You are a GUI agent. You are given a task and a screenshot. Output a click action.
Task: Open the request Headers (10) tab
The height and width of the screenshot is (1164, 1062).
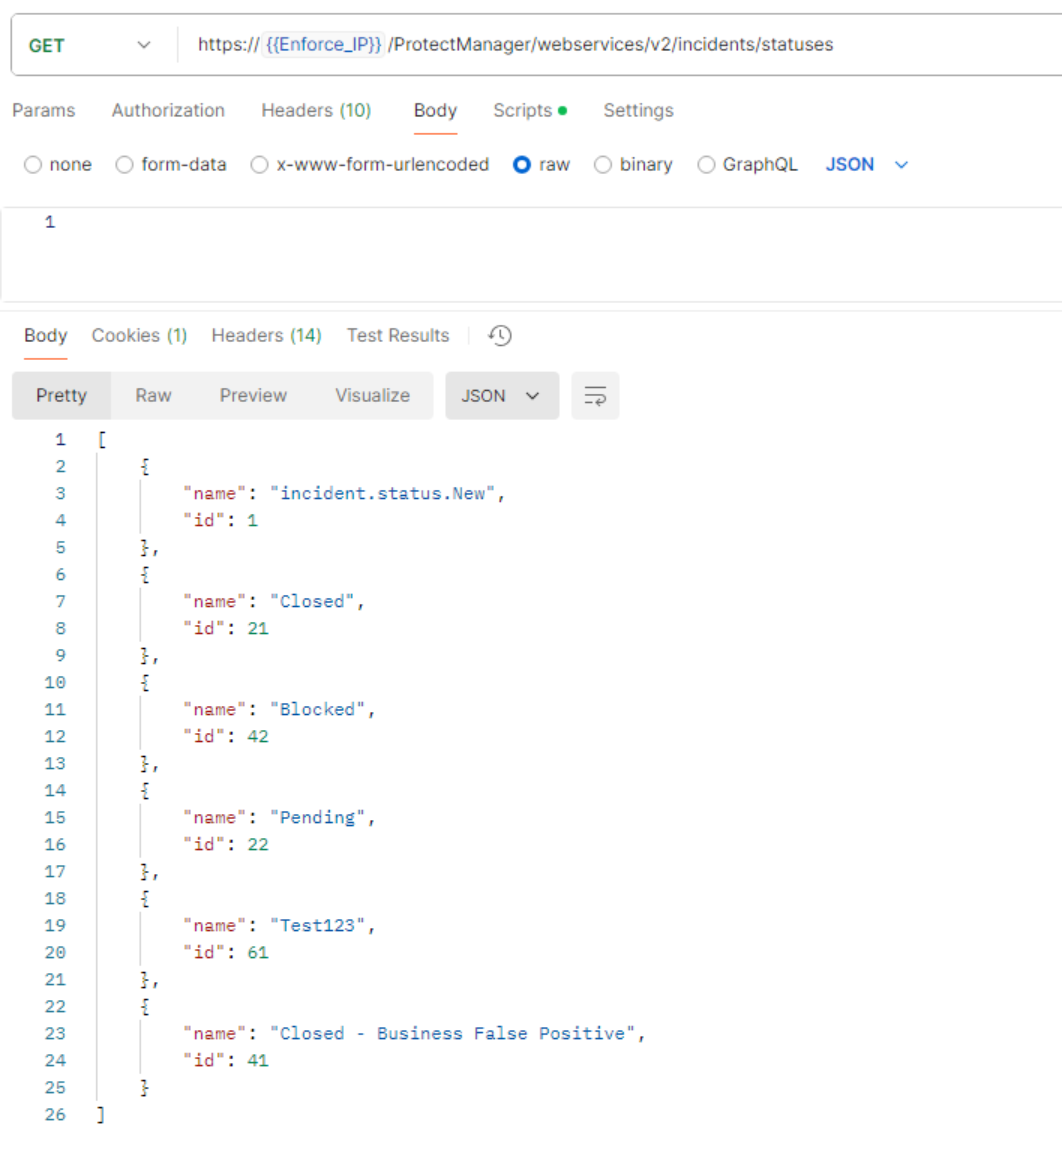(316, 111)
